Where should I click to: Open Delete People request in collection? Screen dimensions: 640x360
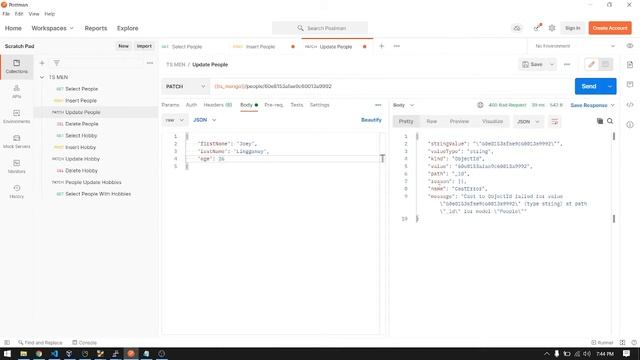[x=82, y=124]
